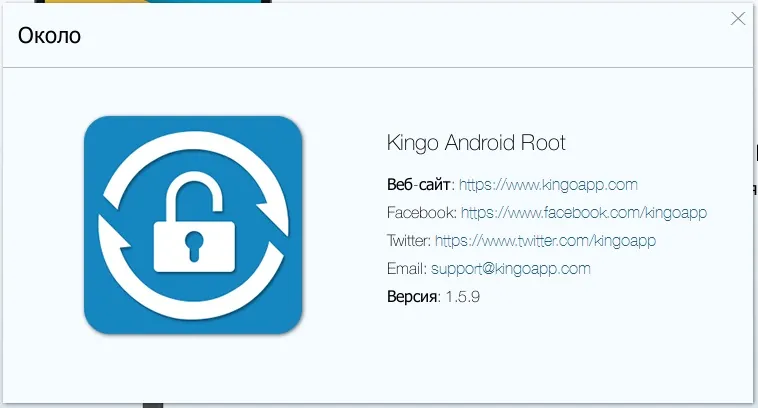Click the Email: label

[x=407, y=269]
